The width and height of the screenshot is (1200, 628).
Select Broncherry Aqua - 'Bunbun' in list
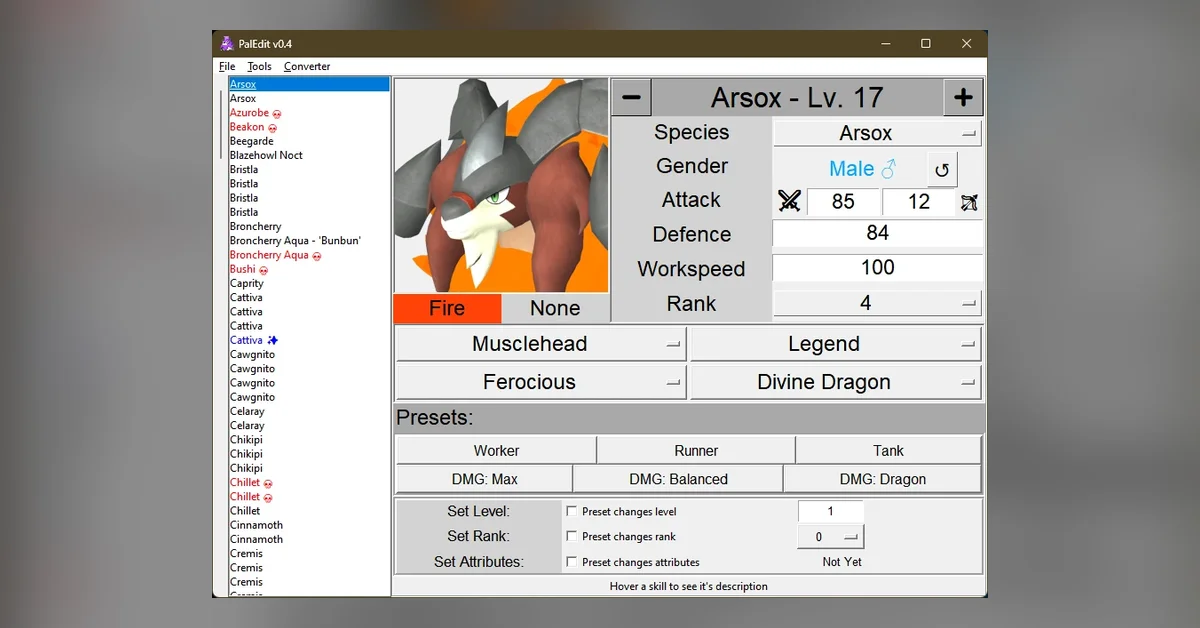coord(295,240)
